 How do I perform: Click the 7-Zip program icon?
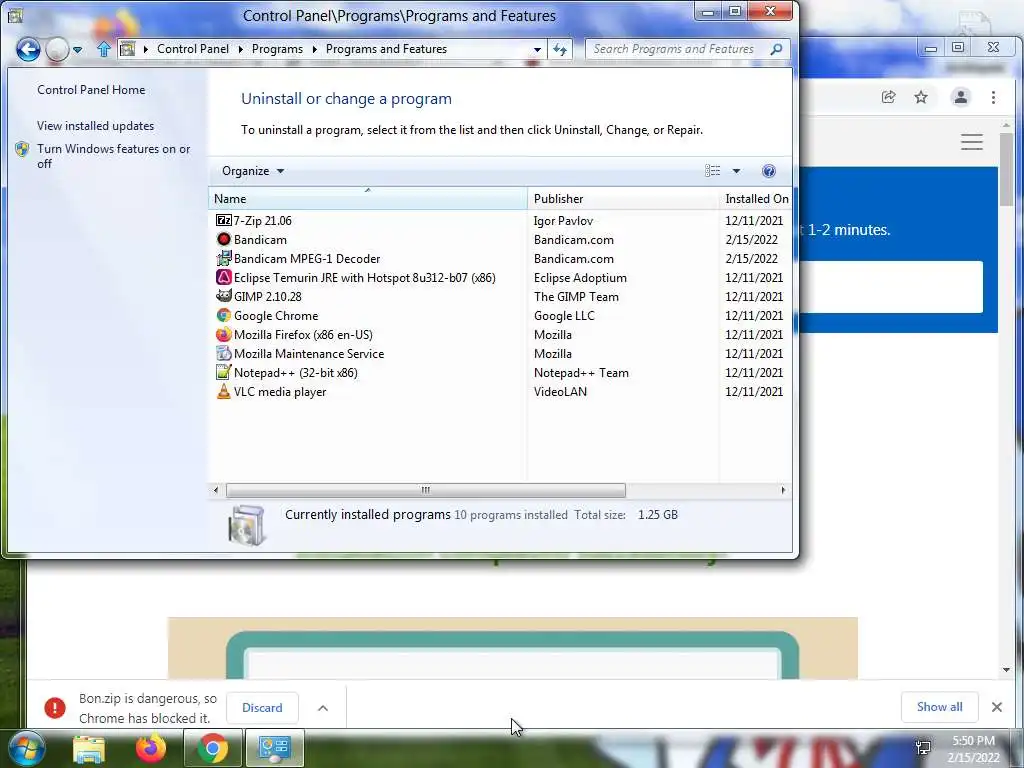click(x=223, y=220)
